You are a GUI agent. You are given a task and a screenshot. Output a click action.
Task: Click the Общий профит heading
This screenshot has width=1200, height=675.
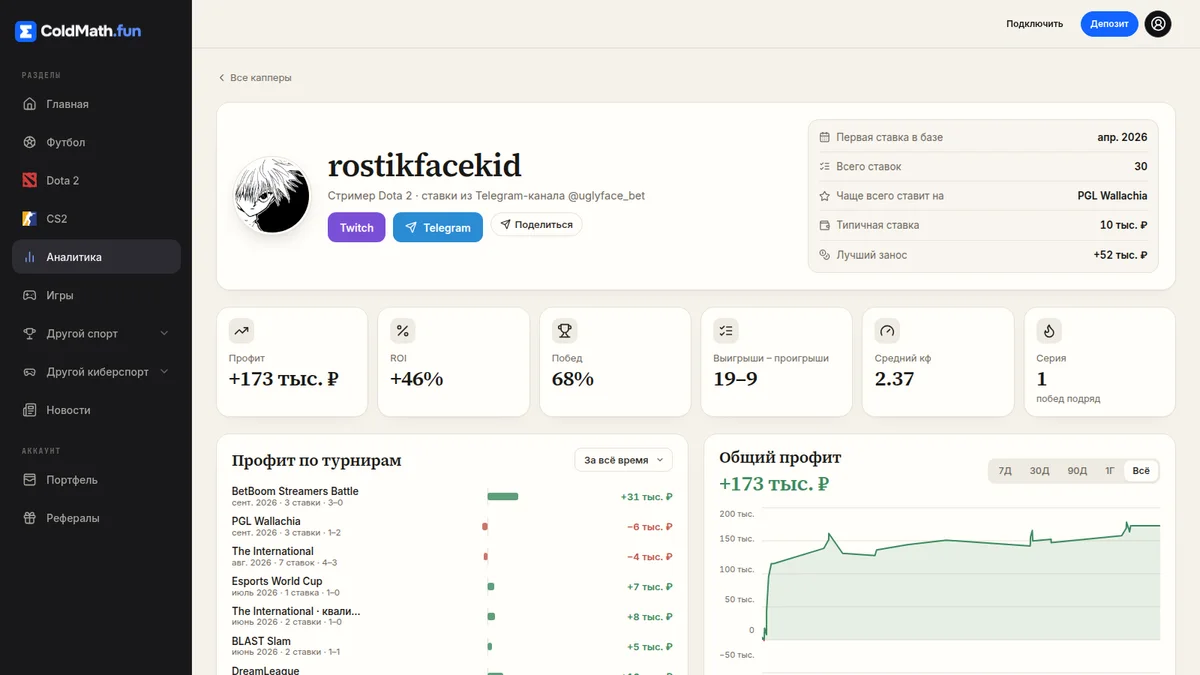coord(780,457)
